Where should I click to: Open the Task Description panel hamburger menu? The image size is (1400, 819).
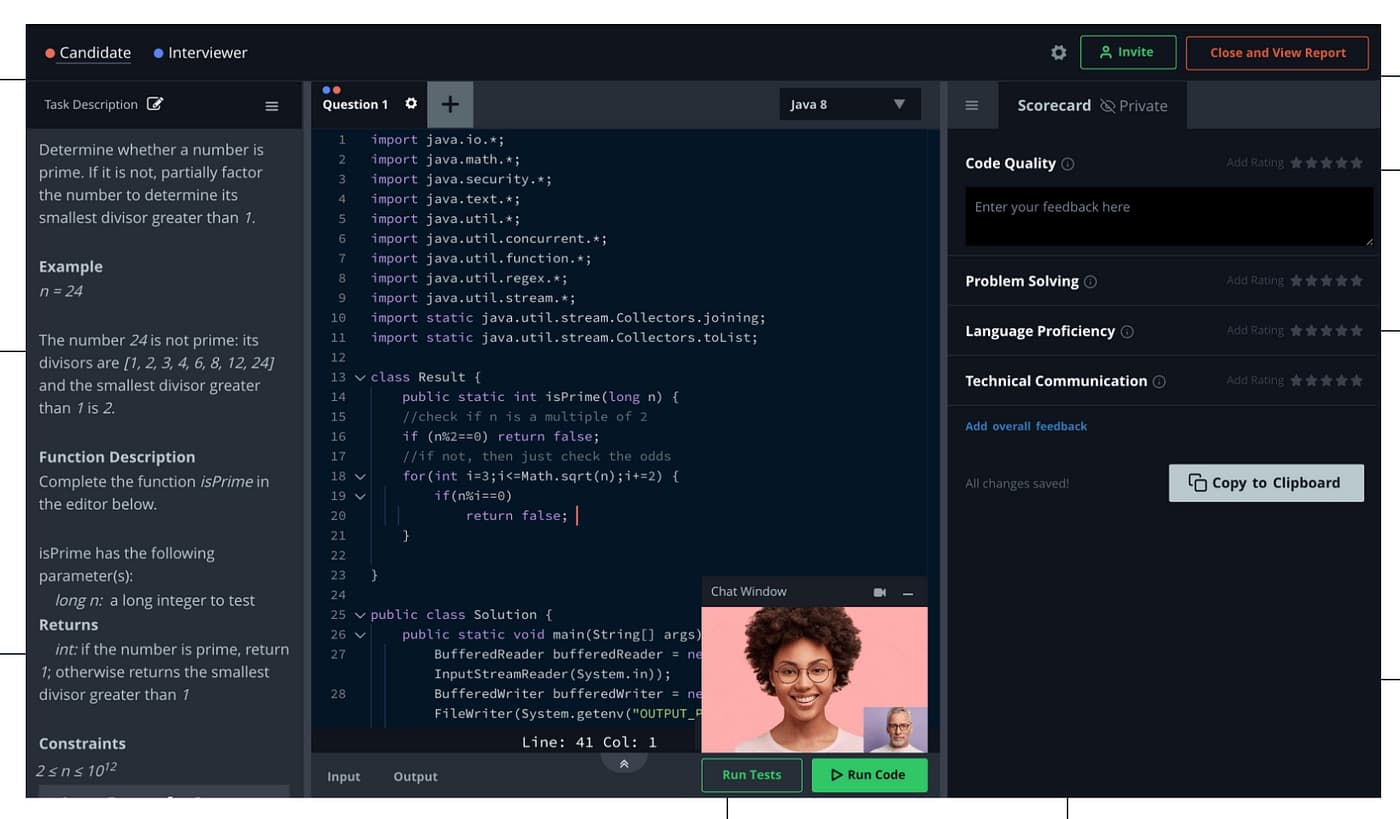click(x=271, y=105)
